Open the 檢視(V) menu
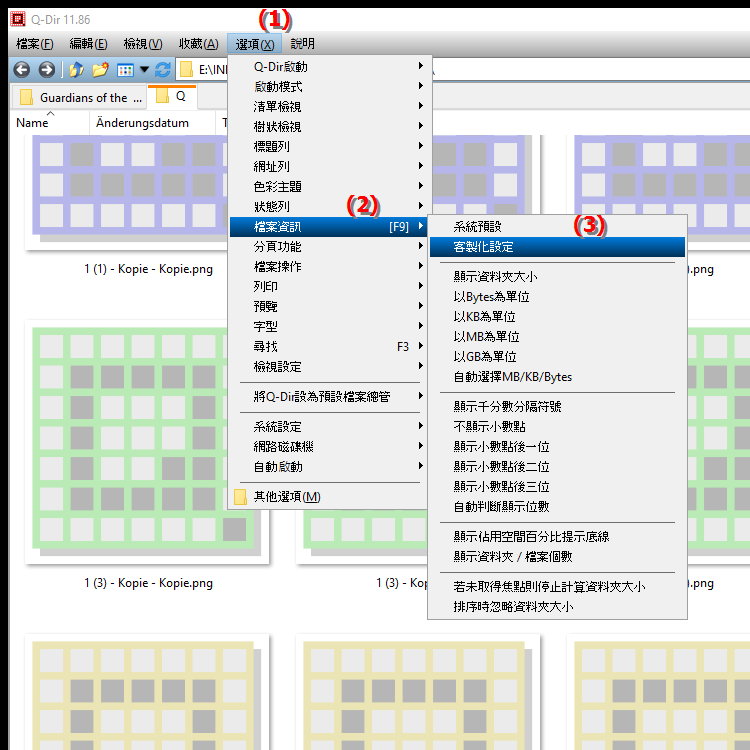Viewport: 750px width, 750px height. point(143,44)
